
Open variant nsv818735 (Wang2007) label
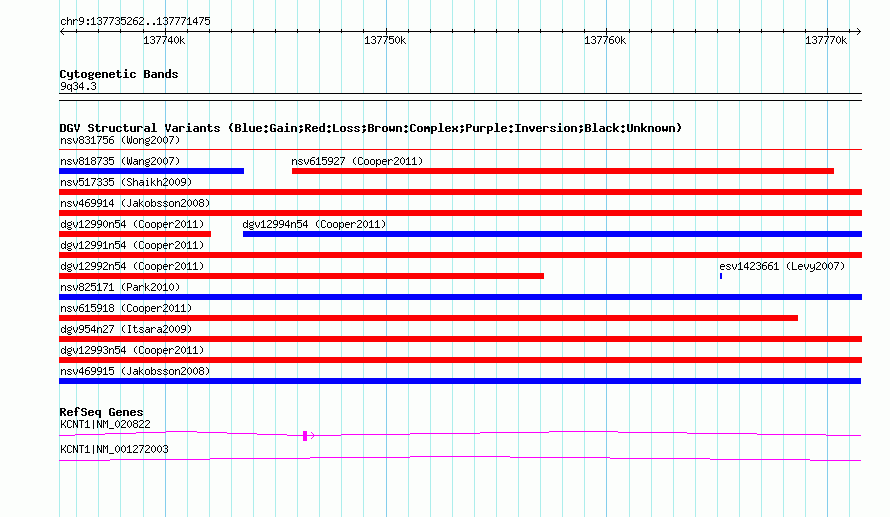tap(120, 161)
